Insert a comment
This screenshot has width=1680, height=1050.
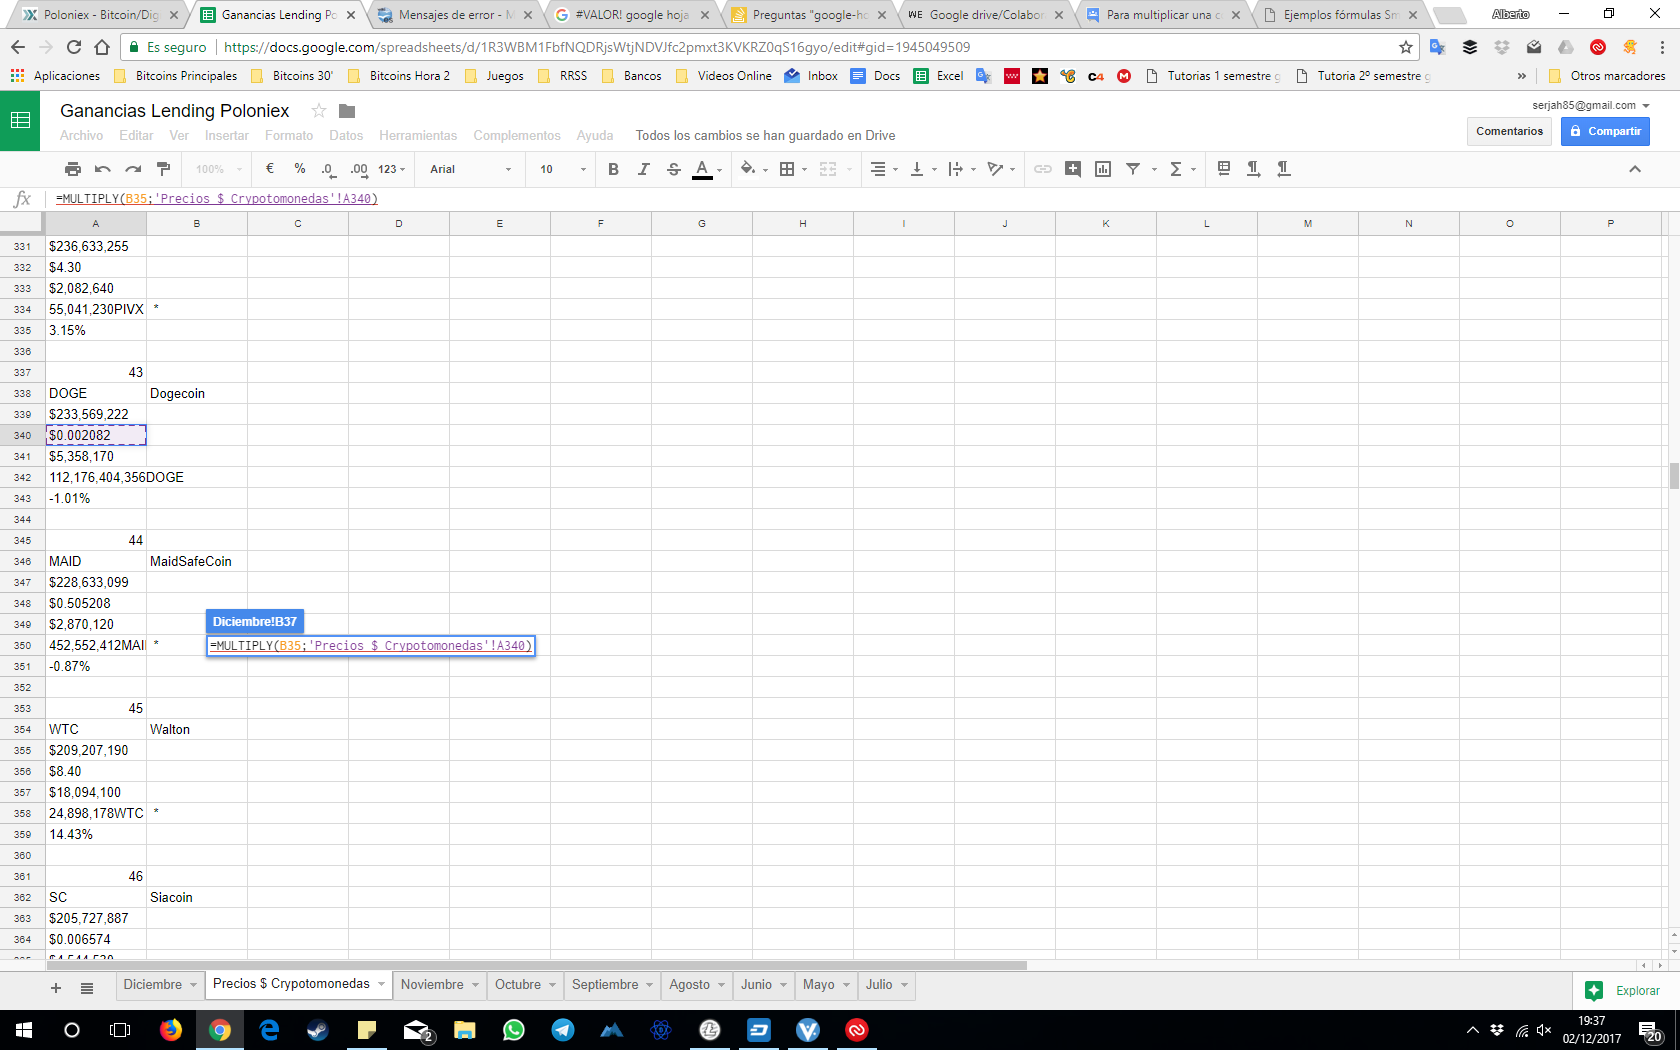click(1073, 169)
